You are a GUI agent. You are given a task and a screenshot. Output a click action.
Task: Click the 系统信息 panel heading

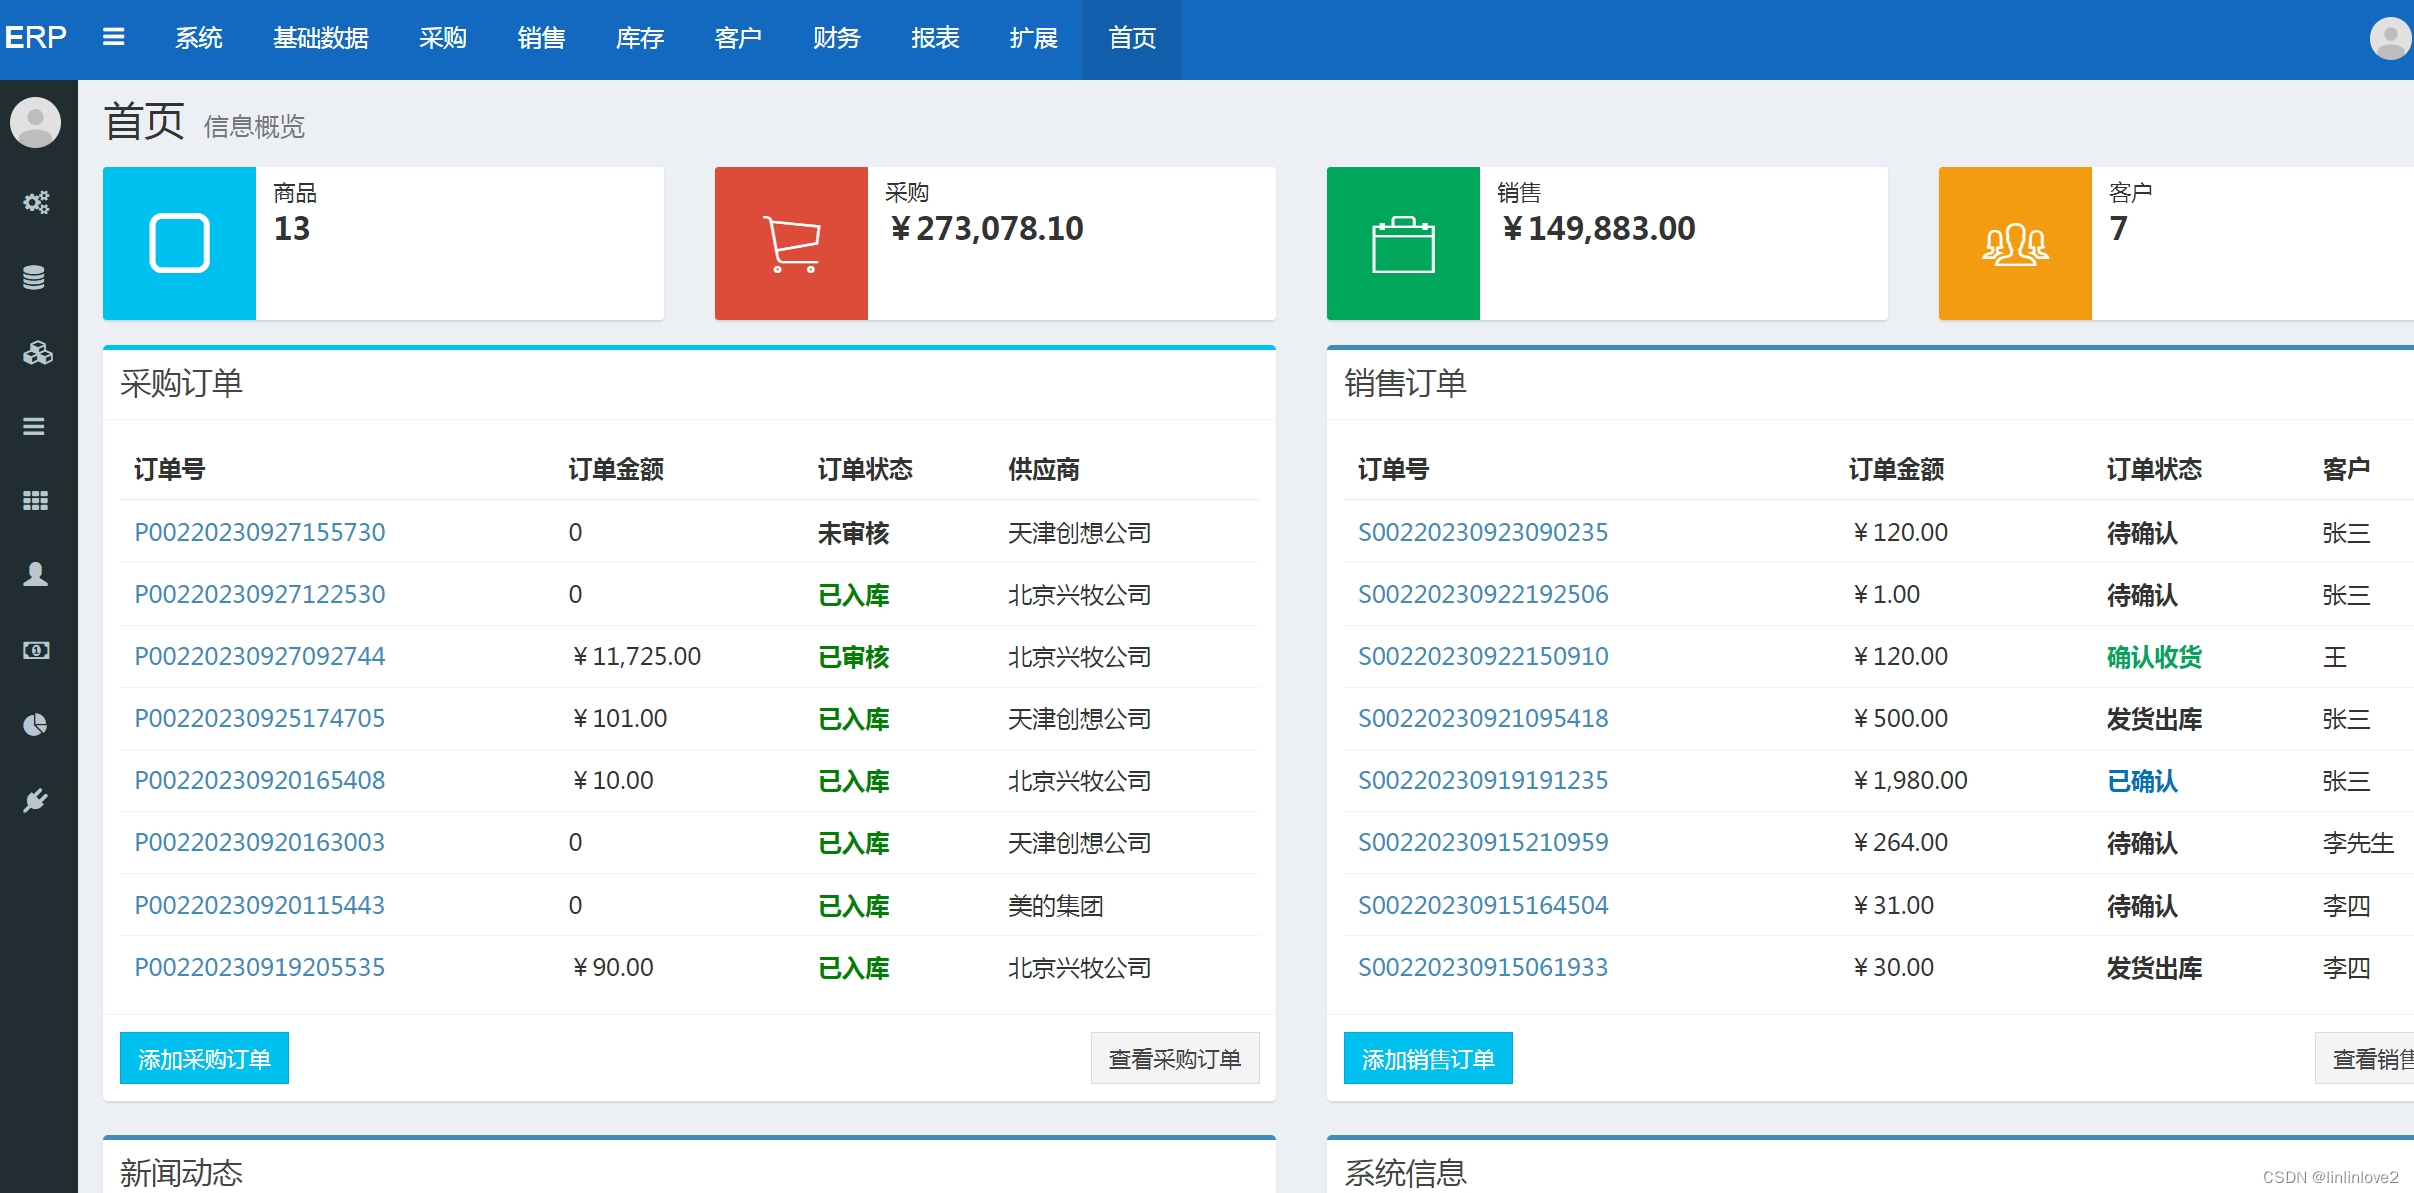1405,1172
